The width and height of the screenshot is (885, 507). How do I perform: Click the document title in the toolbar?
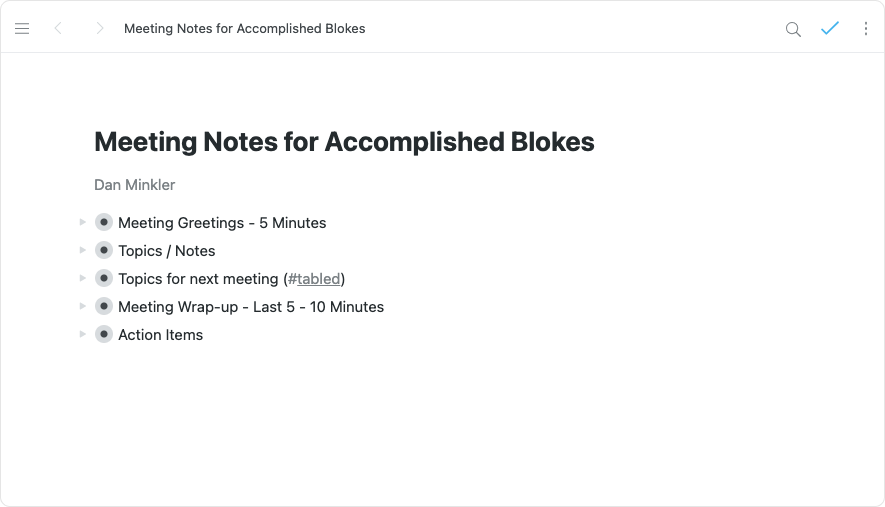244,29
